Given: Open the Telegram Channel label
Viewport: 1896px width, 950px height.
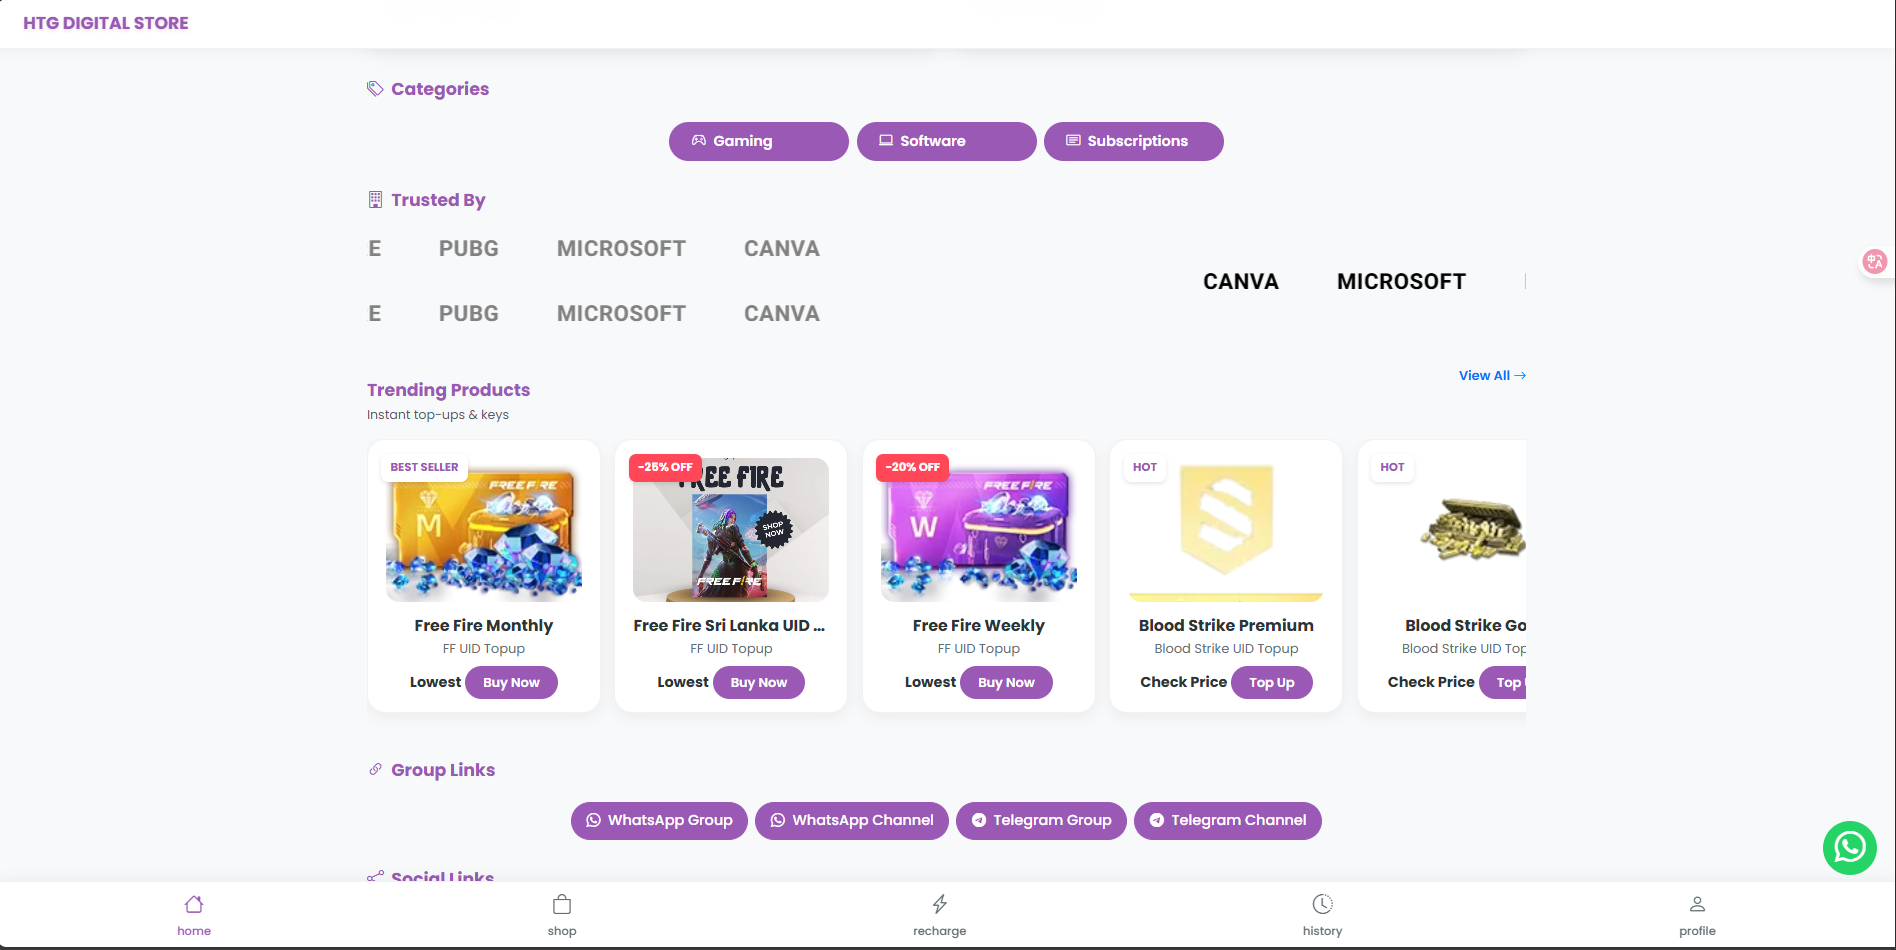Looking at the screenshot, I should coord(1239,820).
